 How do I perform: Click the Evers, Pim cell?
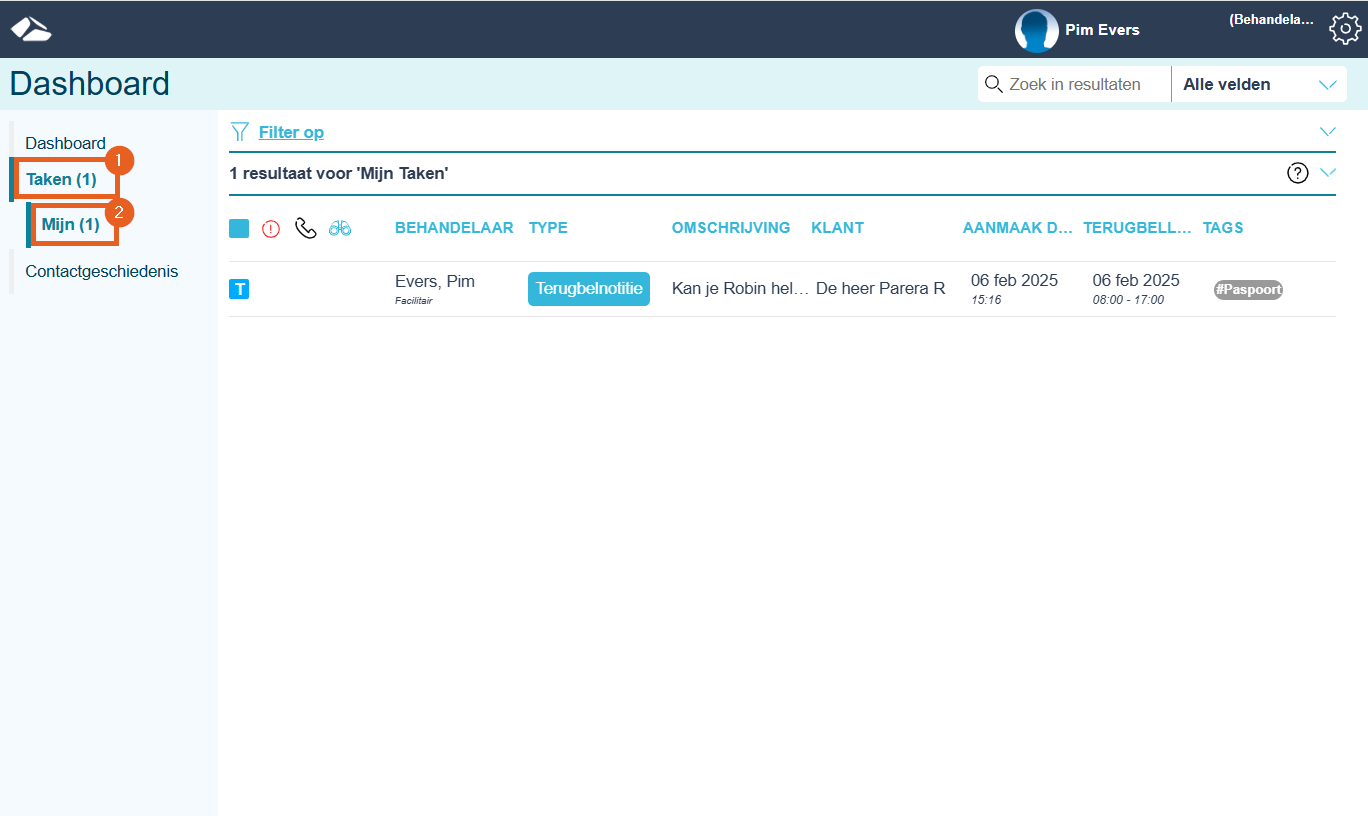point(435,287)
